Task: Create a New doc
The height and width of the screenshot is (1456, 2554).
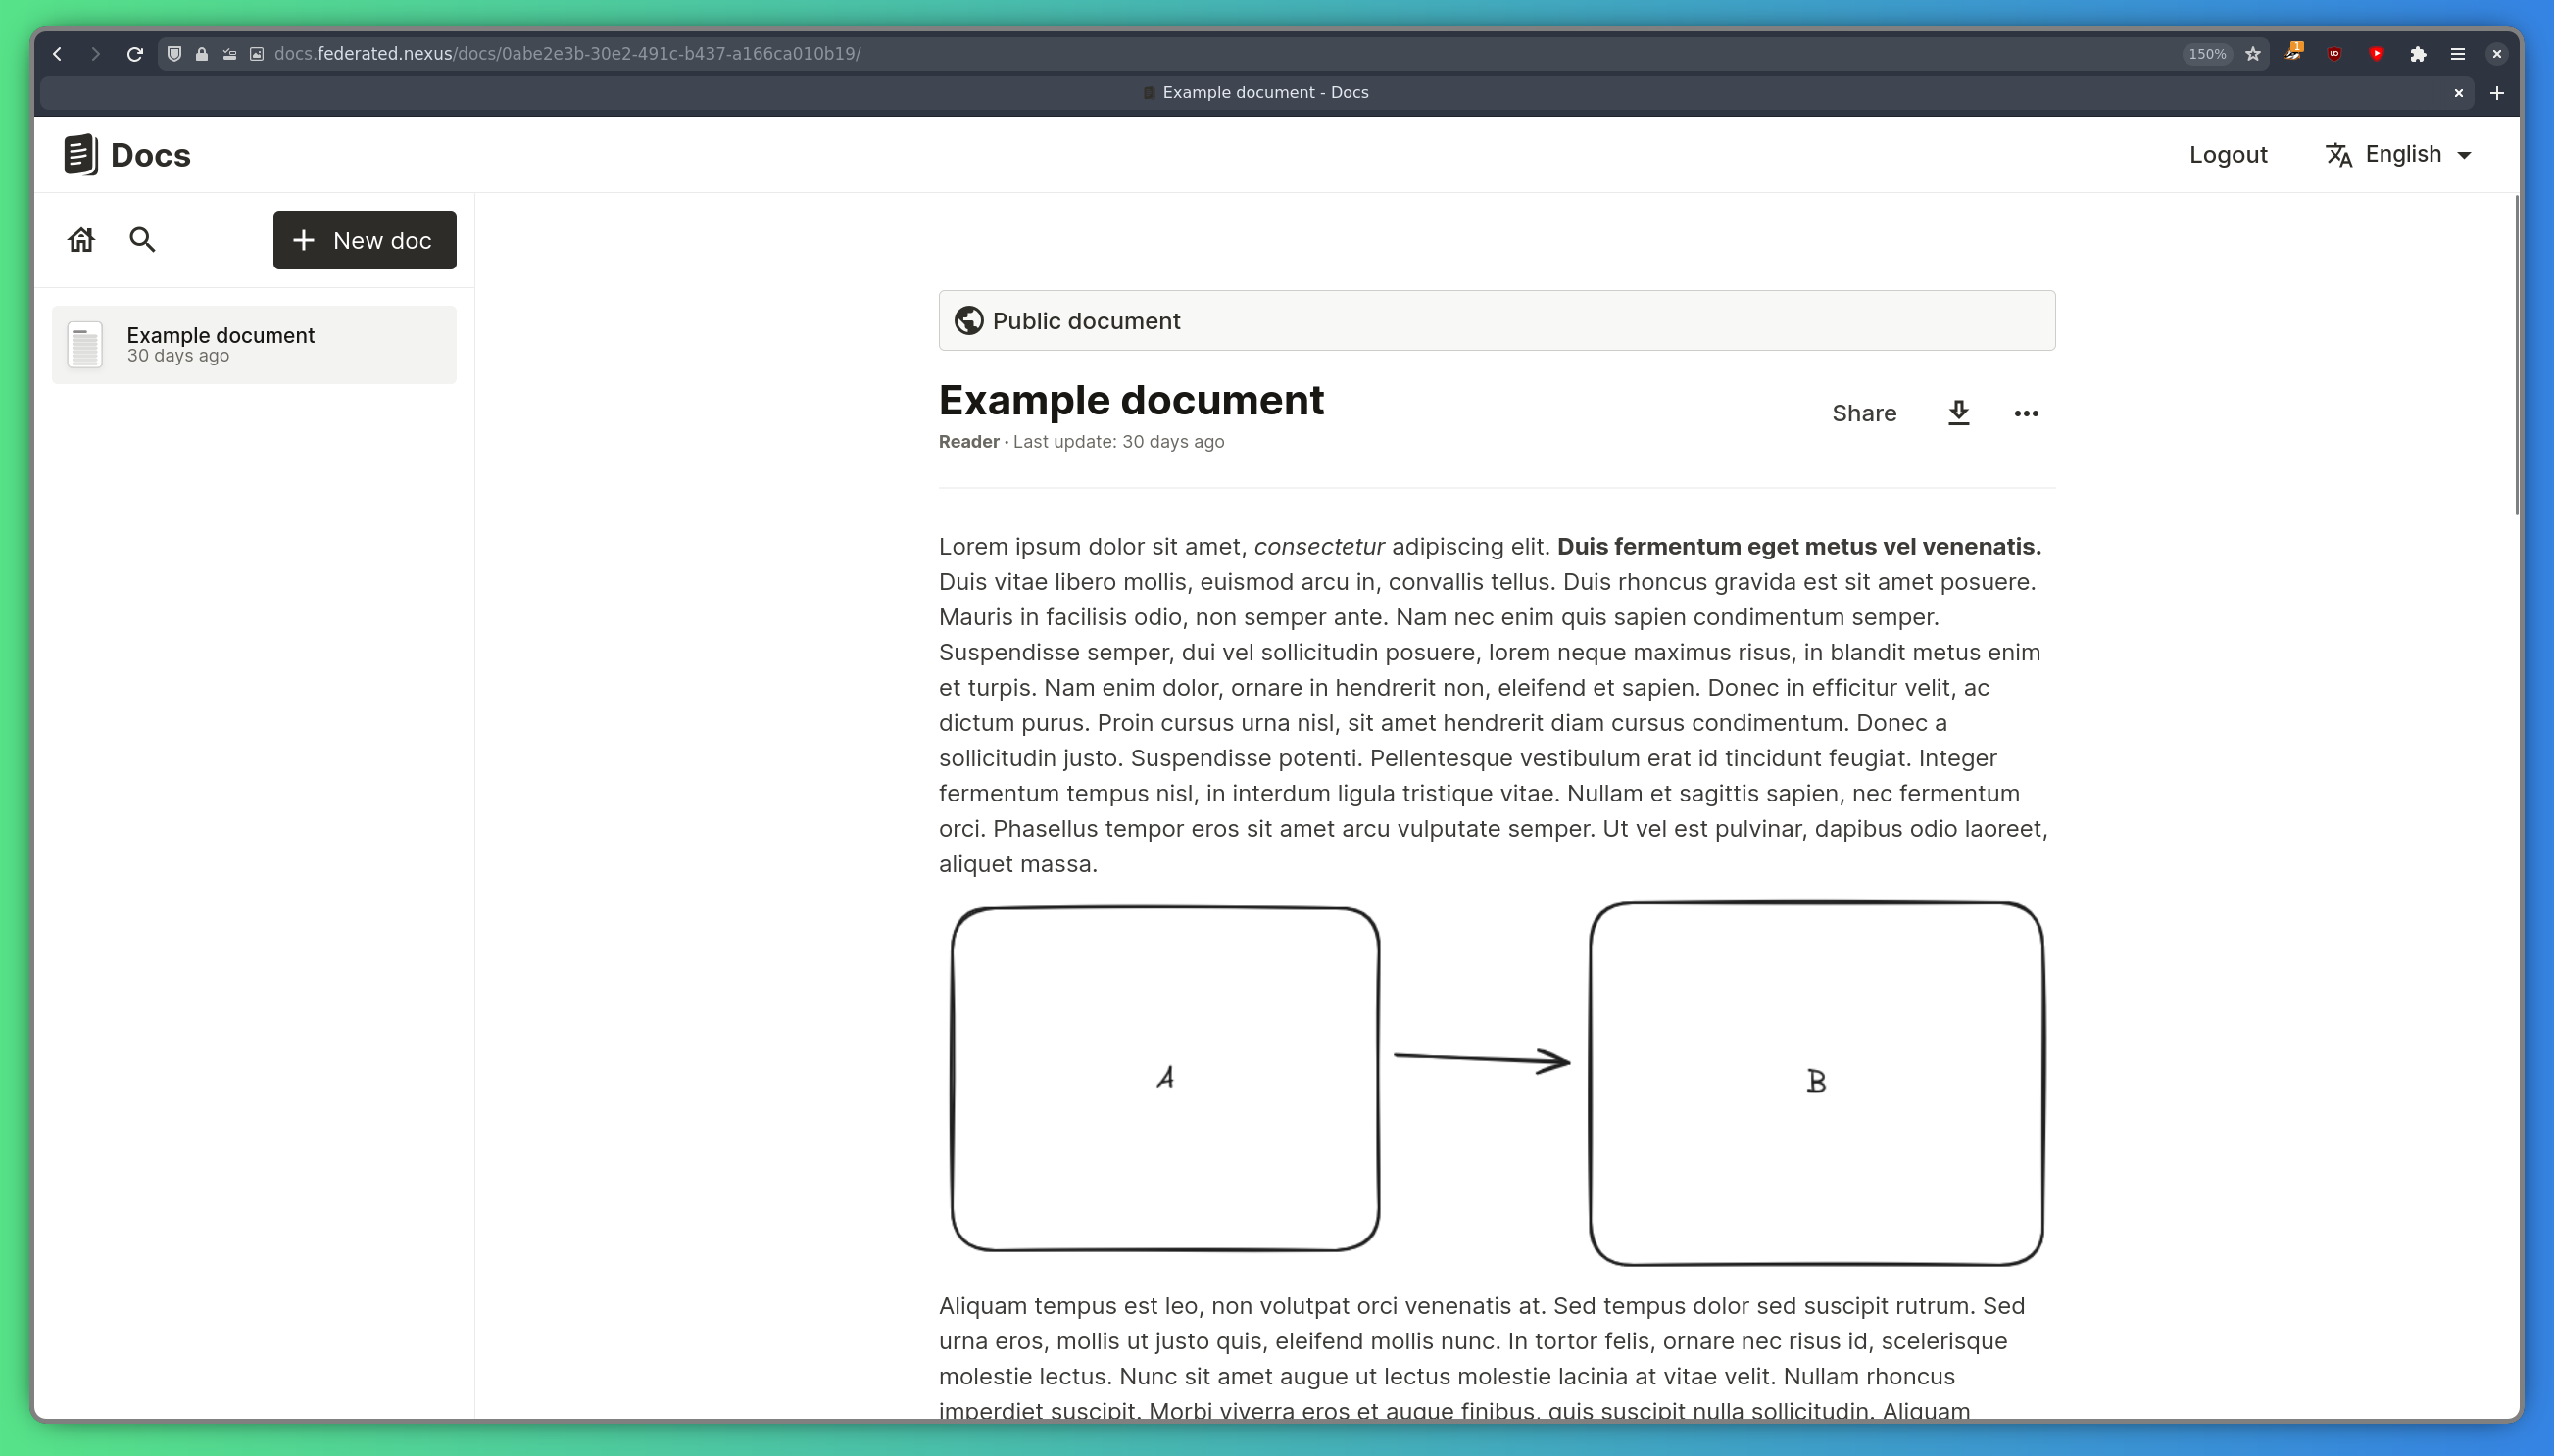Action: tap(364, 239)
